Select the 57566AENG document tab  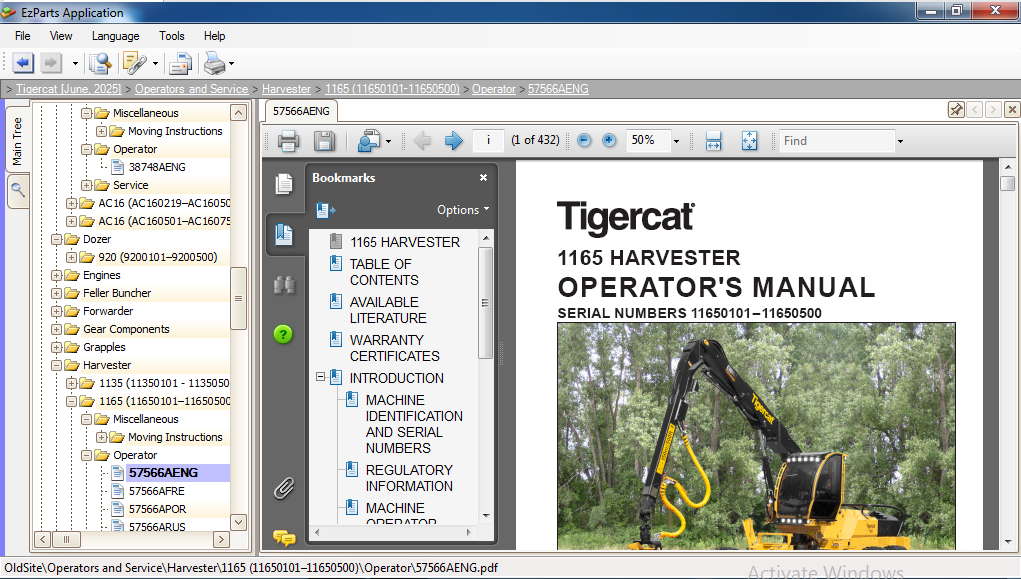click(x=301, y=111)
